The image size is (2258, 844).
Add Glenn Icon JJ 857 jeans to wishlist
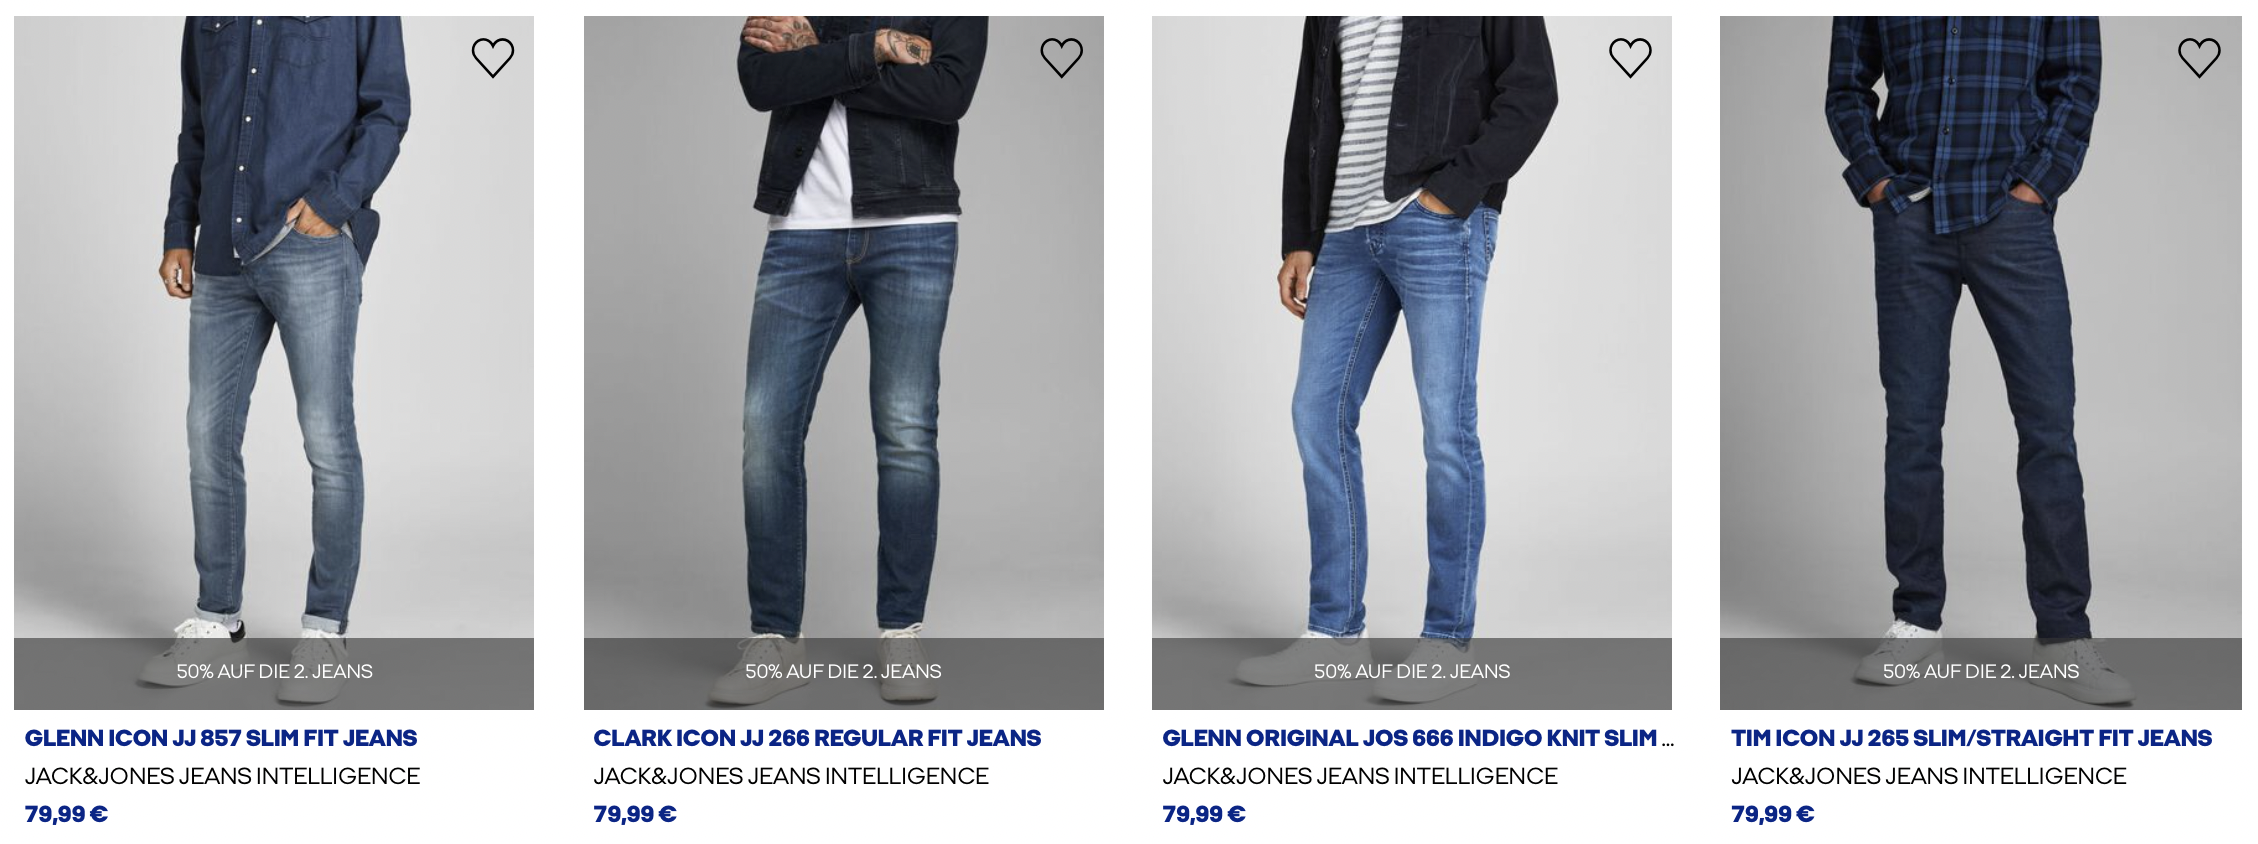point(493,58)
